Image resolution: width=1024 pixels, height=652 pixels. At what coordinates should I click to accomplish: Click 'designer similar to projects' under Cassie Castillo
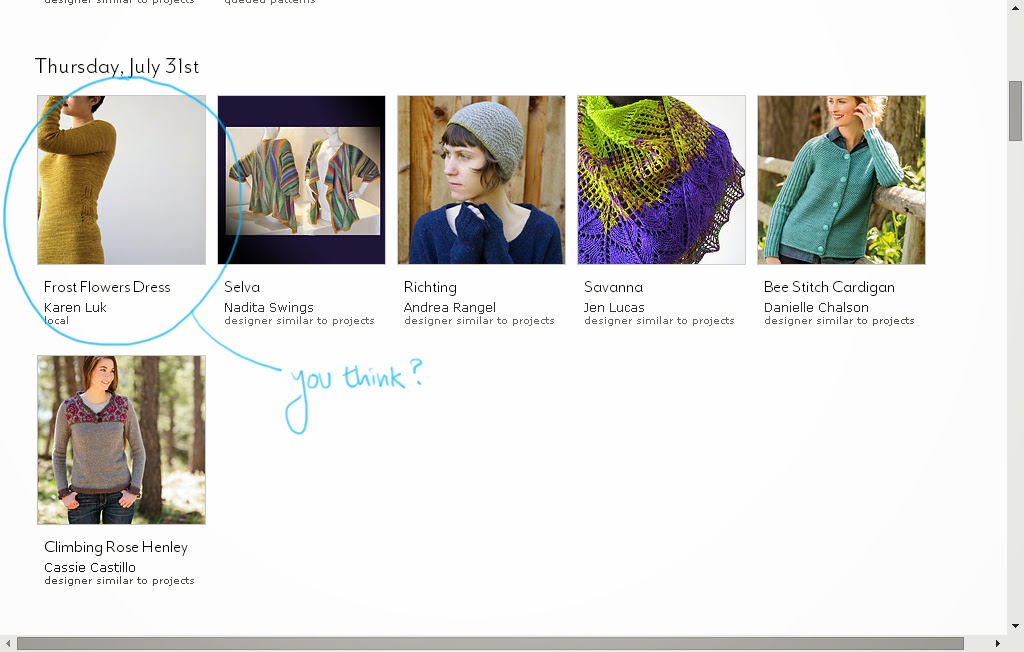point(120,581)
